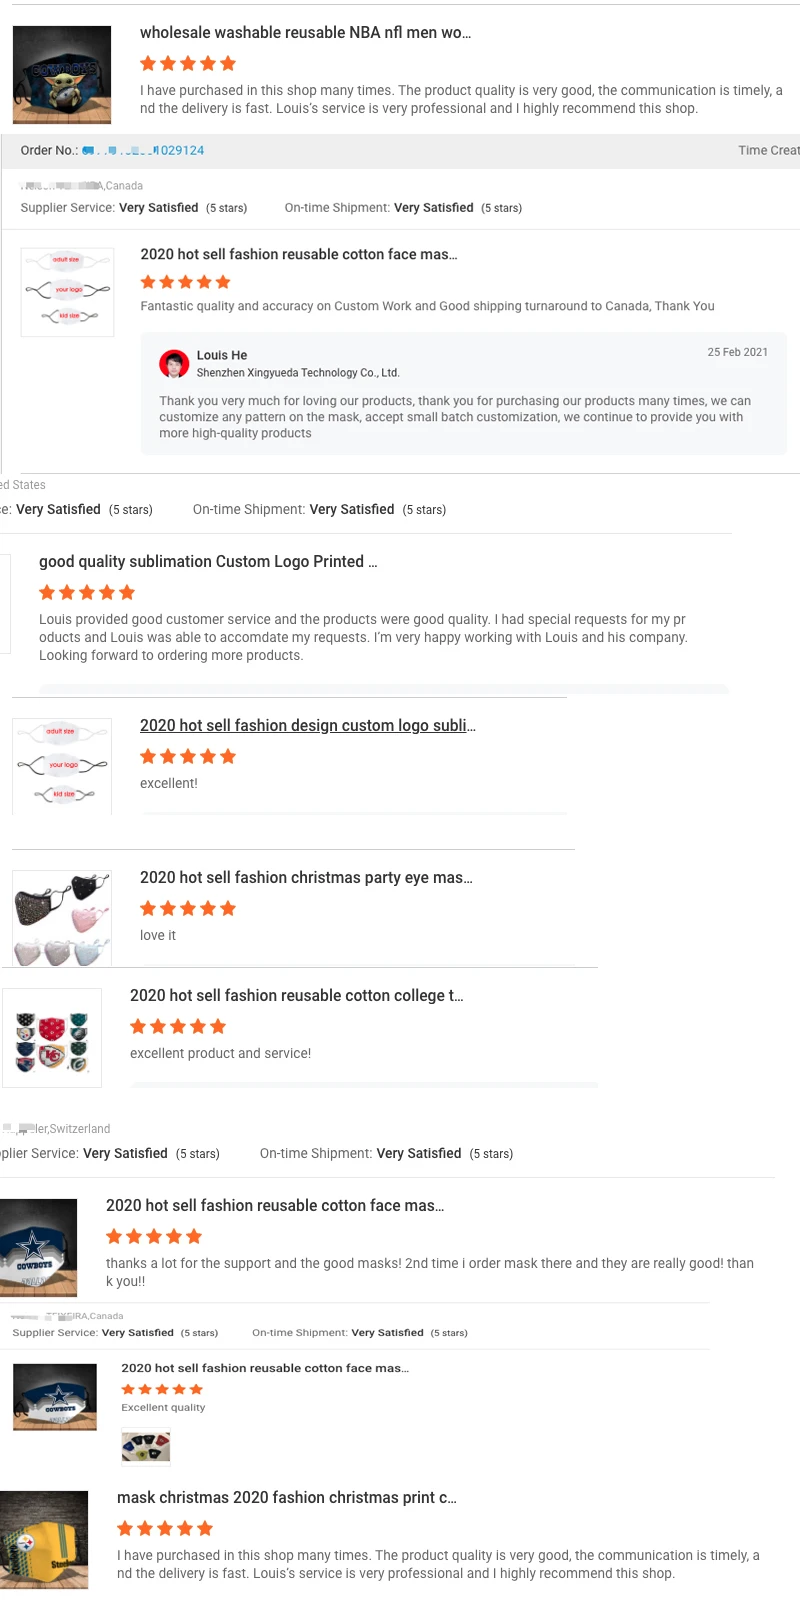
Task: Open the 'good quality sublimation Custom Logo Printed' title
Action: point(208,562)
